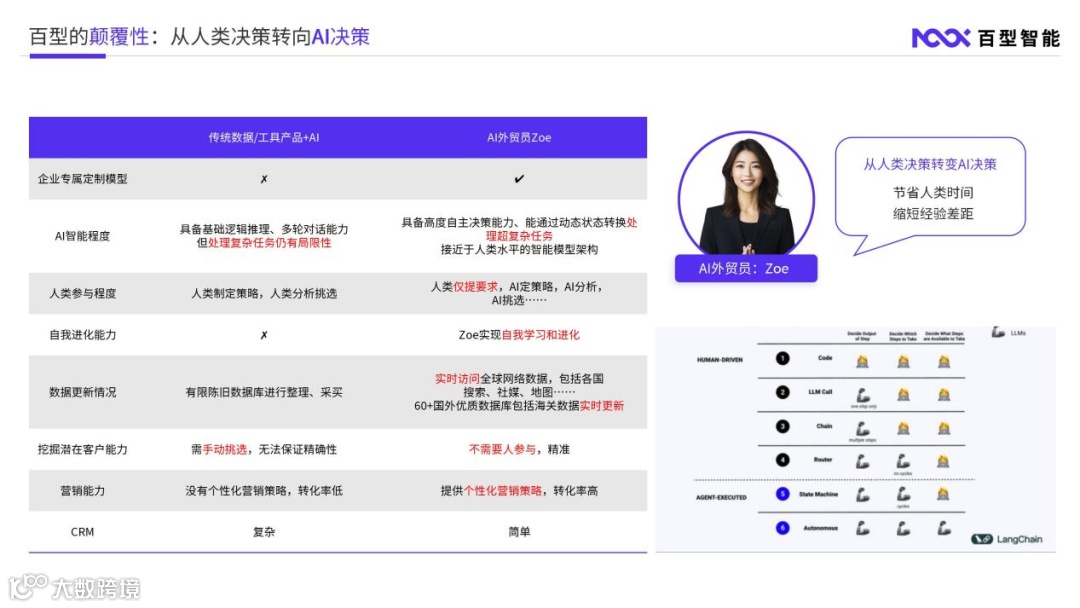The image size is (1080, 608).
Task: Click the LangChain logo in the diagram
Action: pos(1007,539)
